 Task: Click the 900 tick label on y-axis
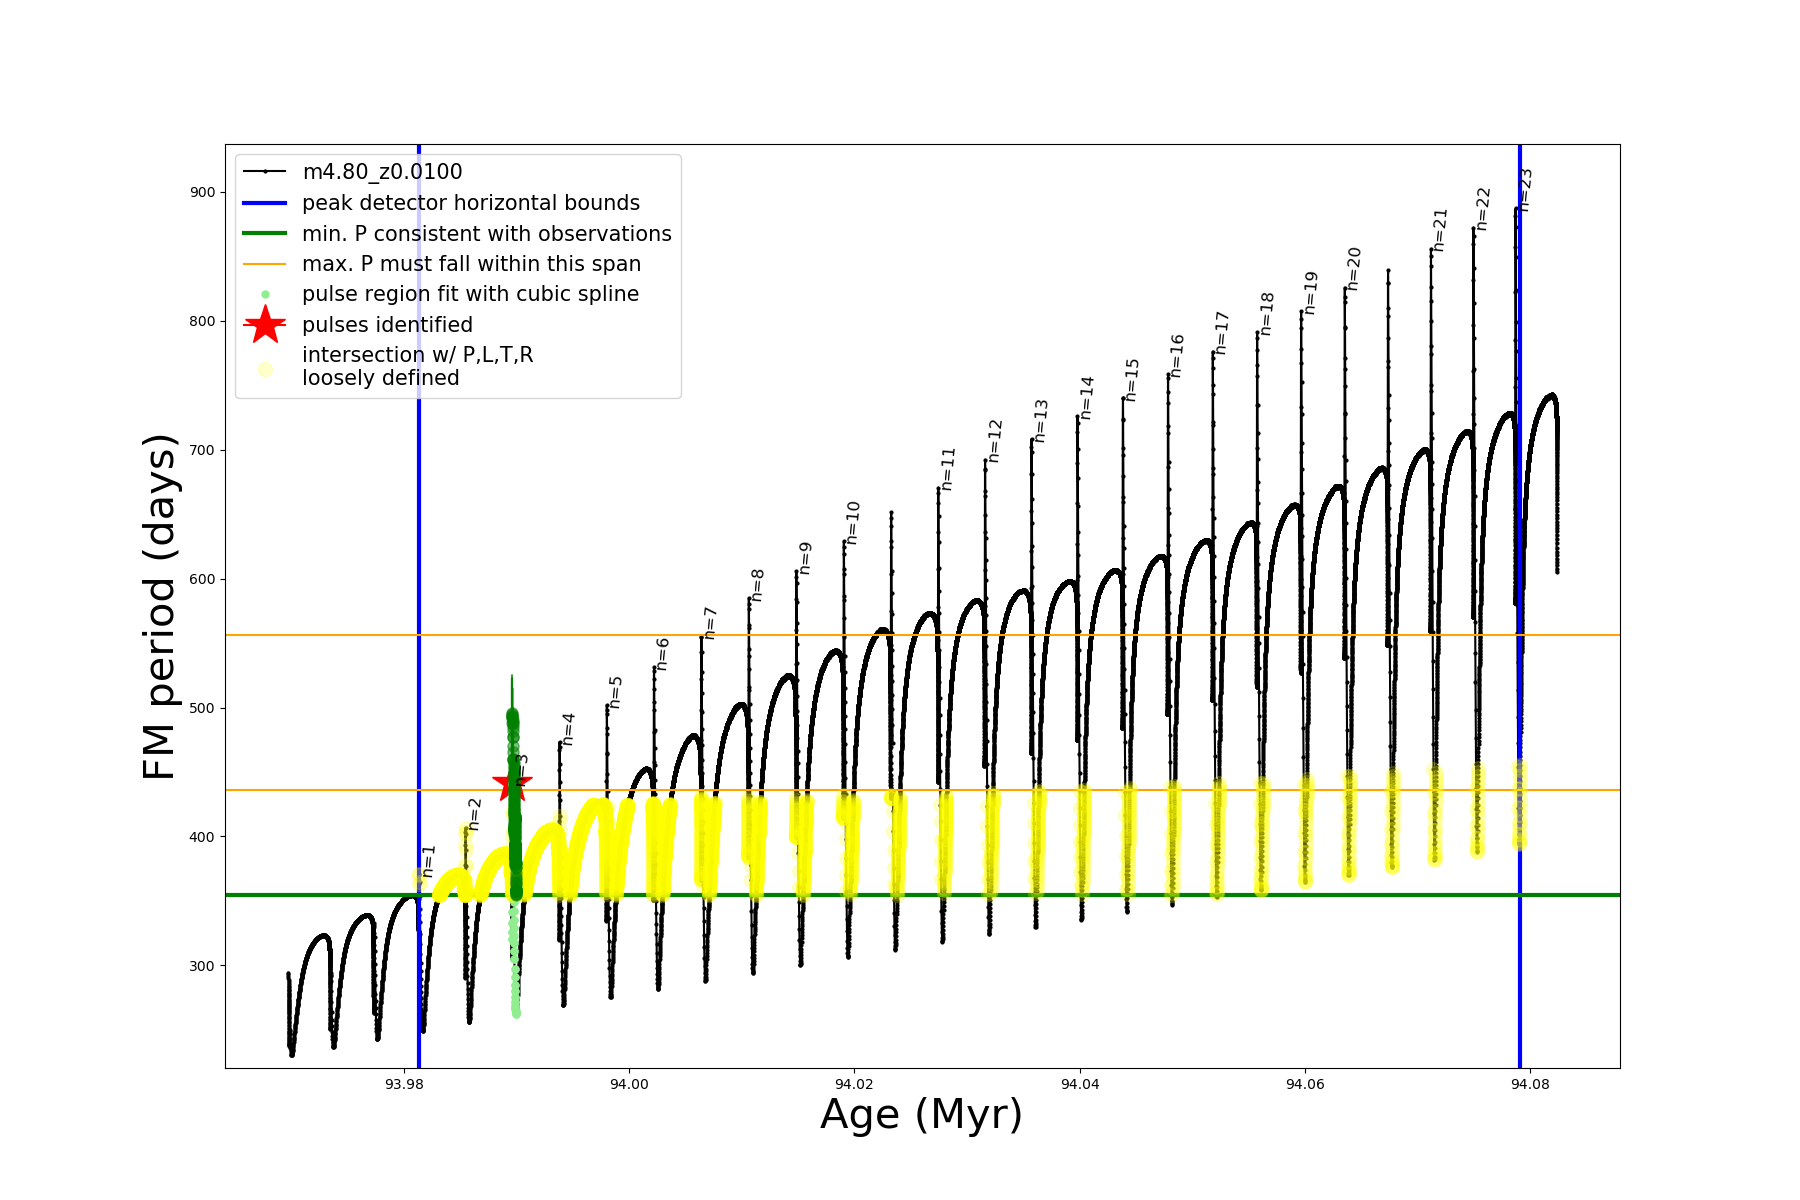tap(202, 192)
